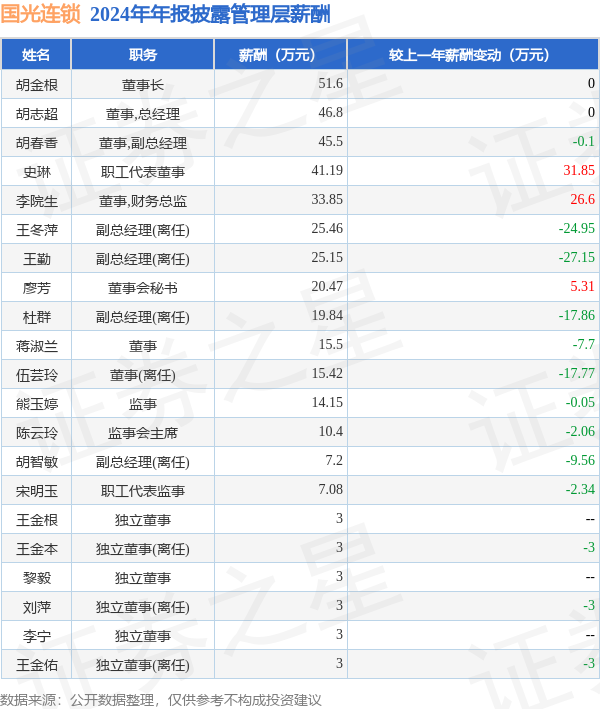Click the green change value -24.95
Viewport: 600px width, 709px height.
click(x=576, y=228)
